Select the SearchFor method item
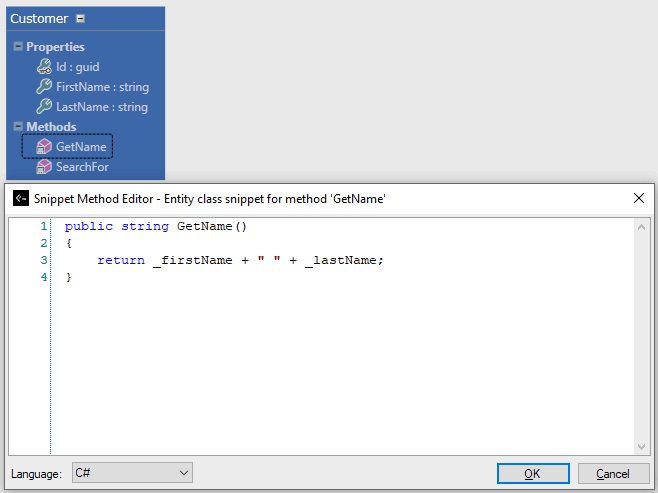 (82, 167)
